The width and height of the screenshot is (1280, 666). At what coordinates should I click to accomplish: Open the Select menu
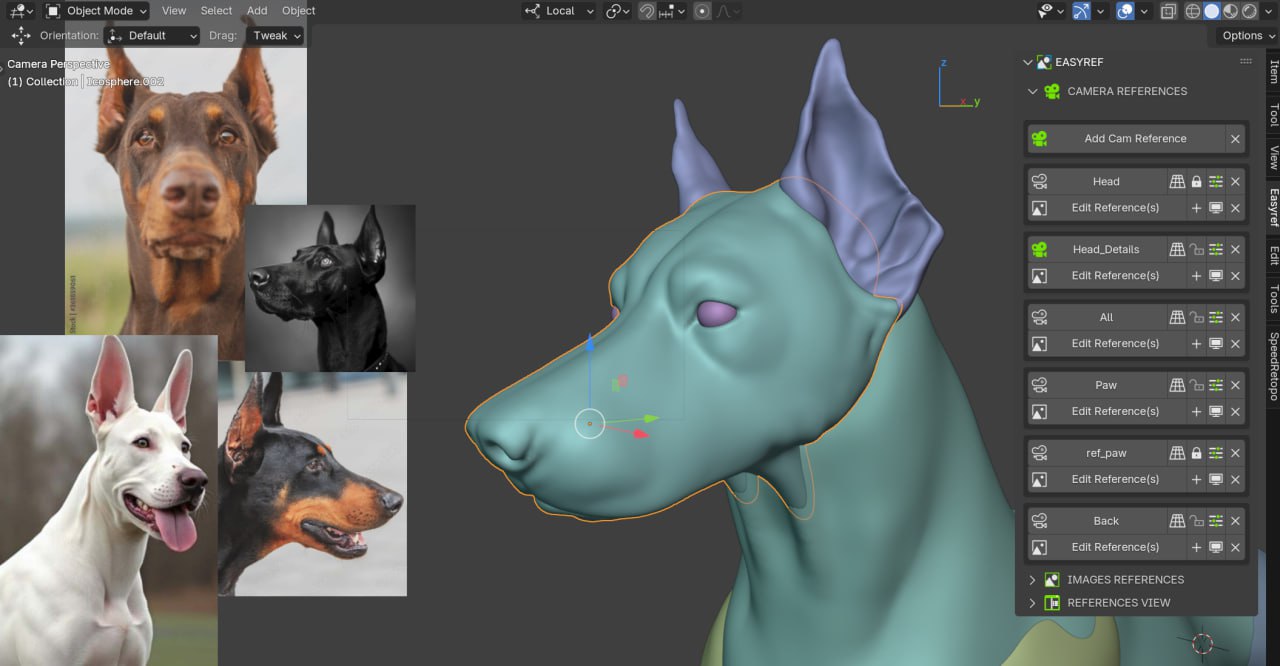click(216, 11)
